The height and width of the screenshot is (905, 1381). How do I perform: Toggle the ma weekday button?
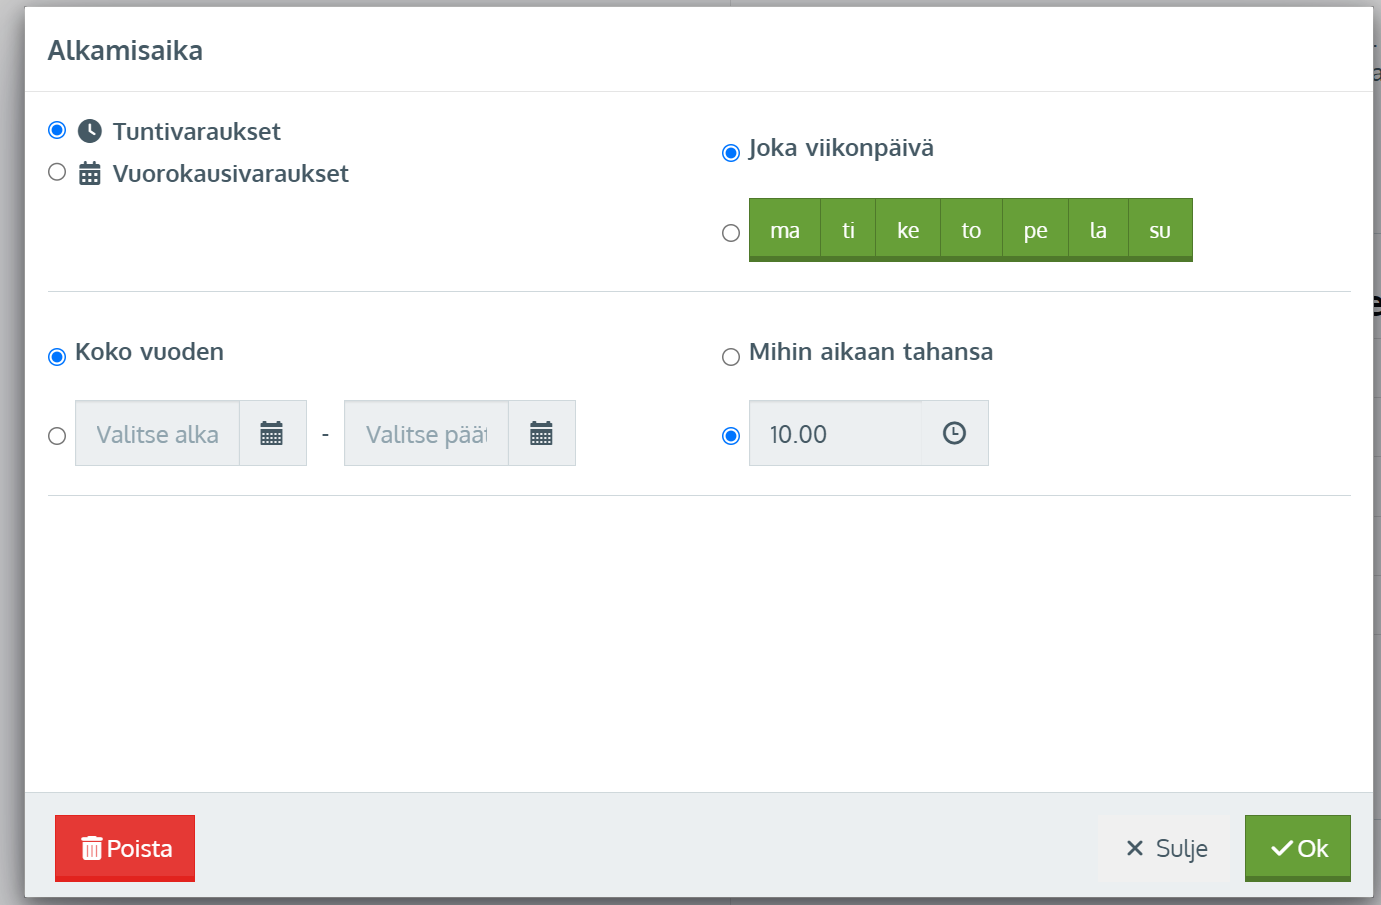pyautogui.click(x=784, y=230)
